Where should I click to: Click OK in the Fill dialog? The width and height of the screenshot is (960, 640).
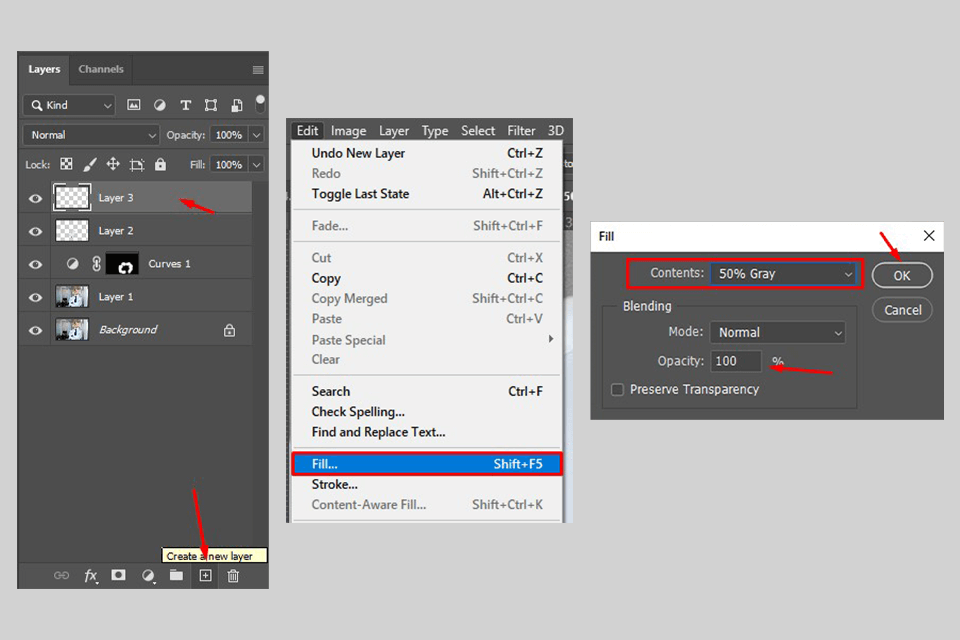(x=902, y=276)
